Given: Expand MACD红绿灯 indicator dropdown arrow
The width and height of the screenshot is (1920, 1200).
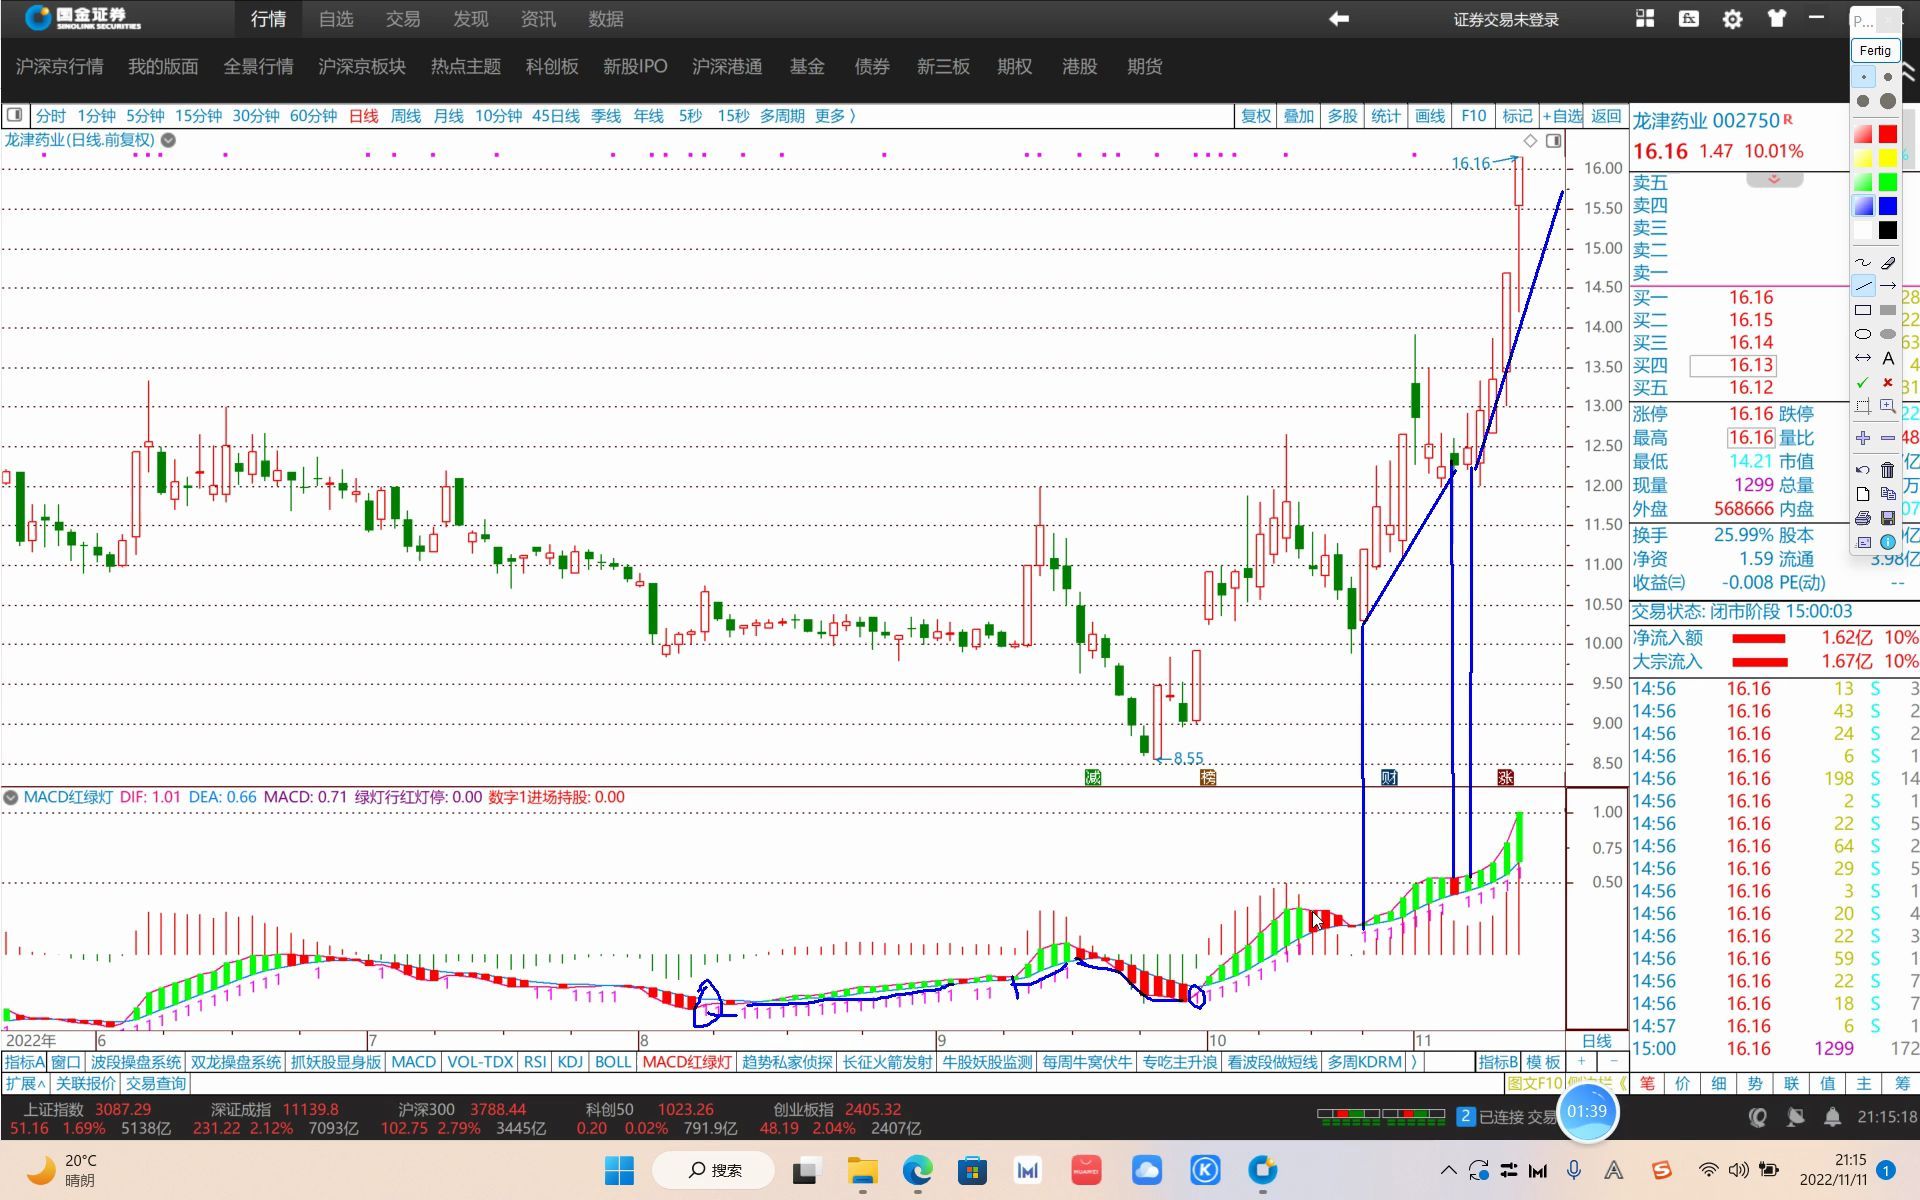Looking at the screenshot, I should pyautogui.click(x=11, y=798).
